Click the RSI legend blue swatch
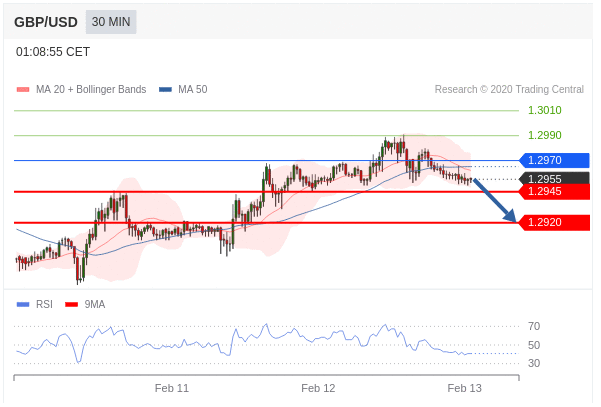601x407 pixels. tap(23, 305)
